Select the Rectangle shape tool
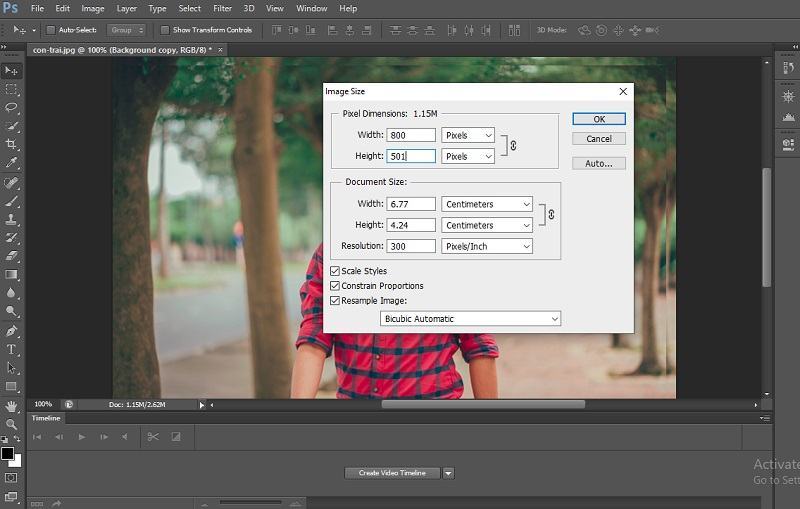This screenshot has height=509, width=800. (11, 386)
